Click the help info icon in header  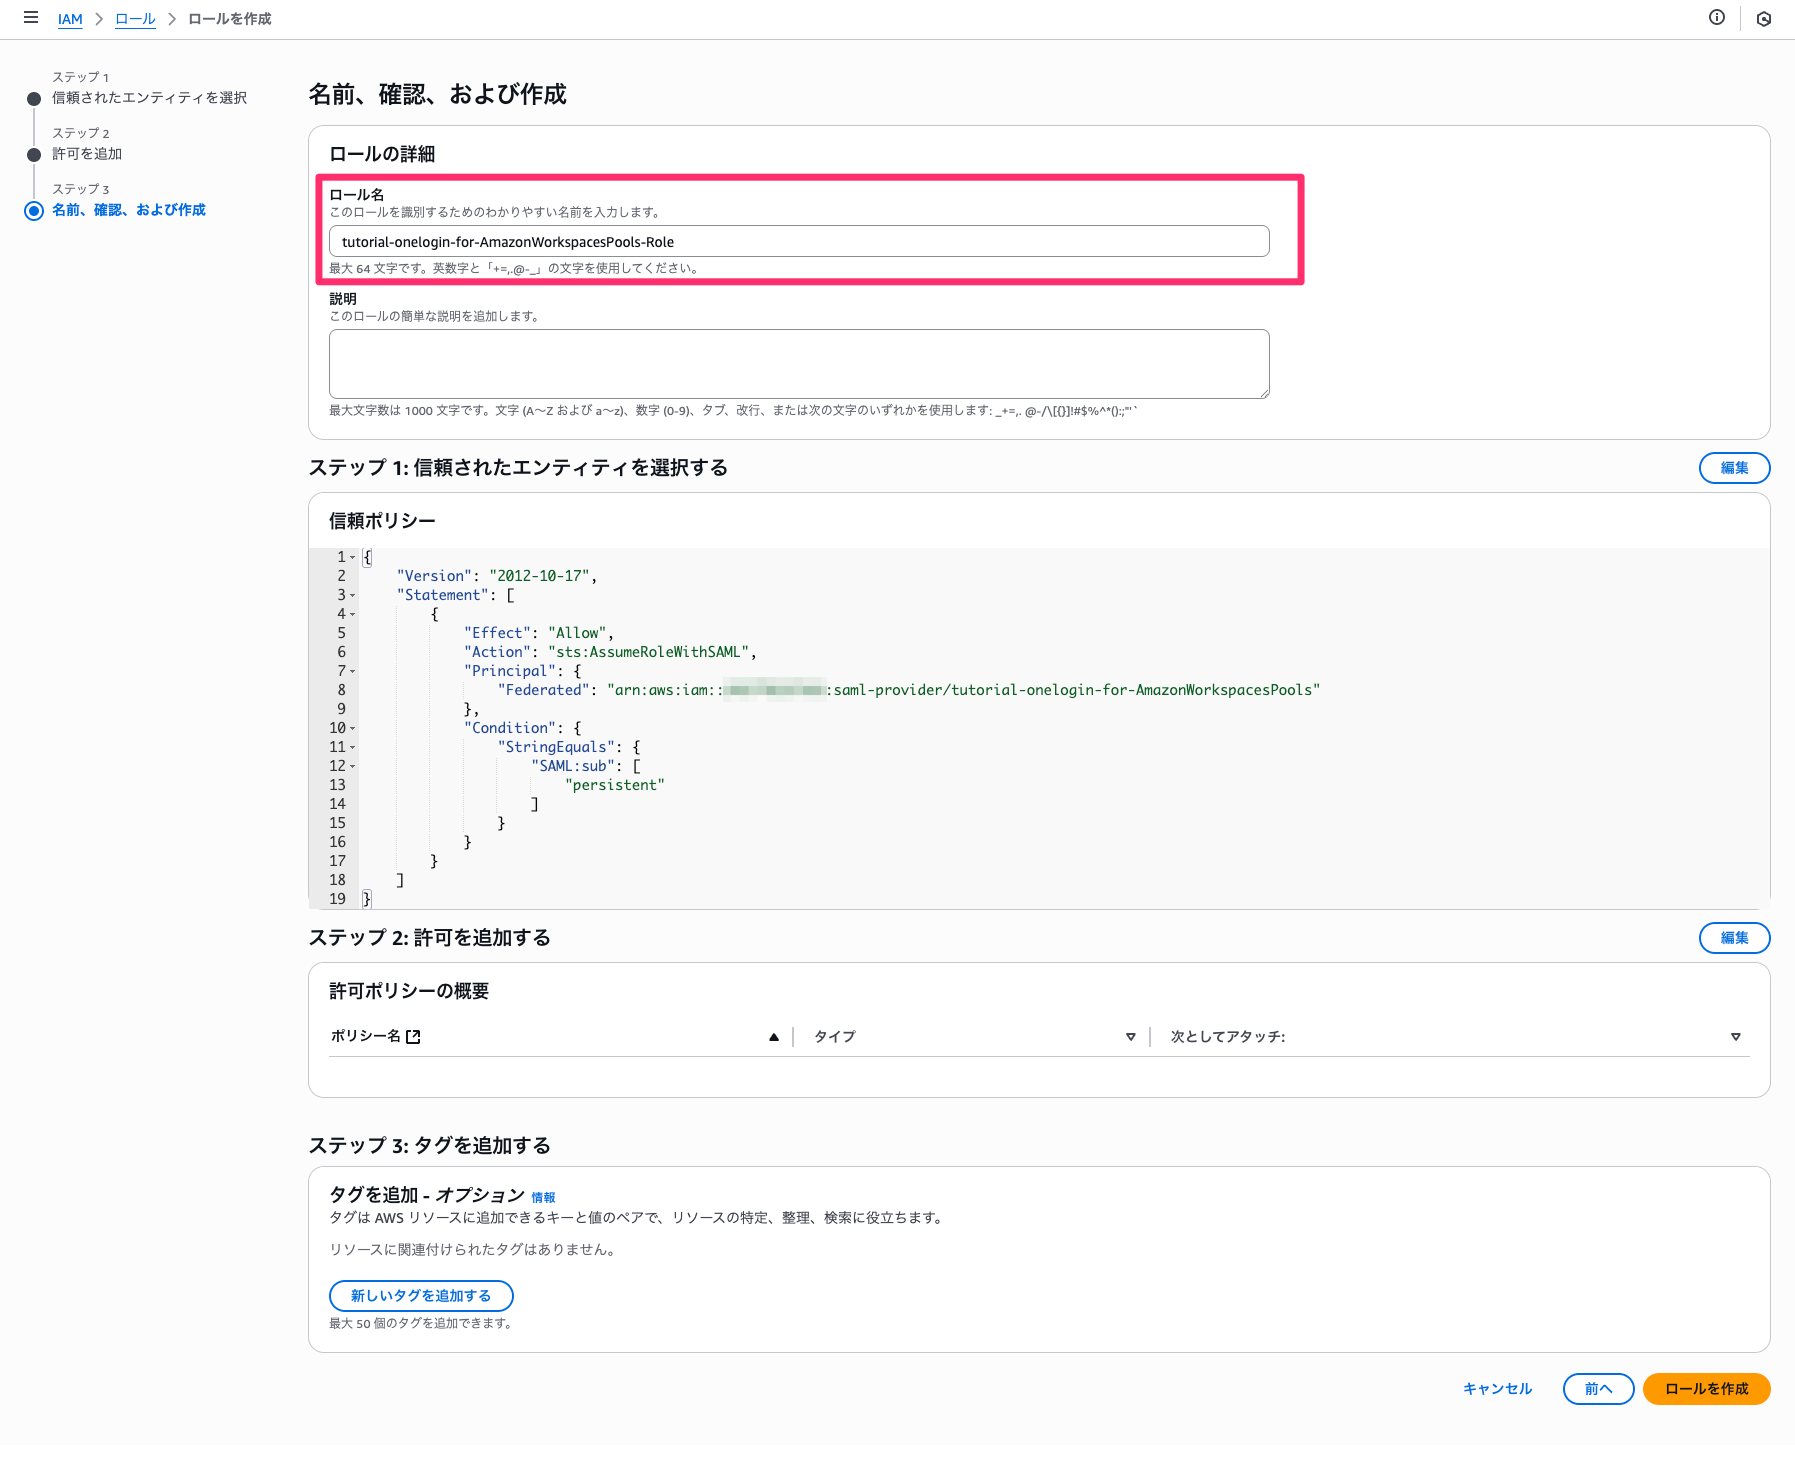tap(1718, 18)
